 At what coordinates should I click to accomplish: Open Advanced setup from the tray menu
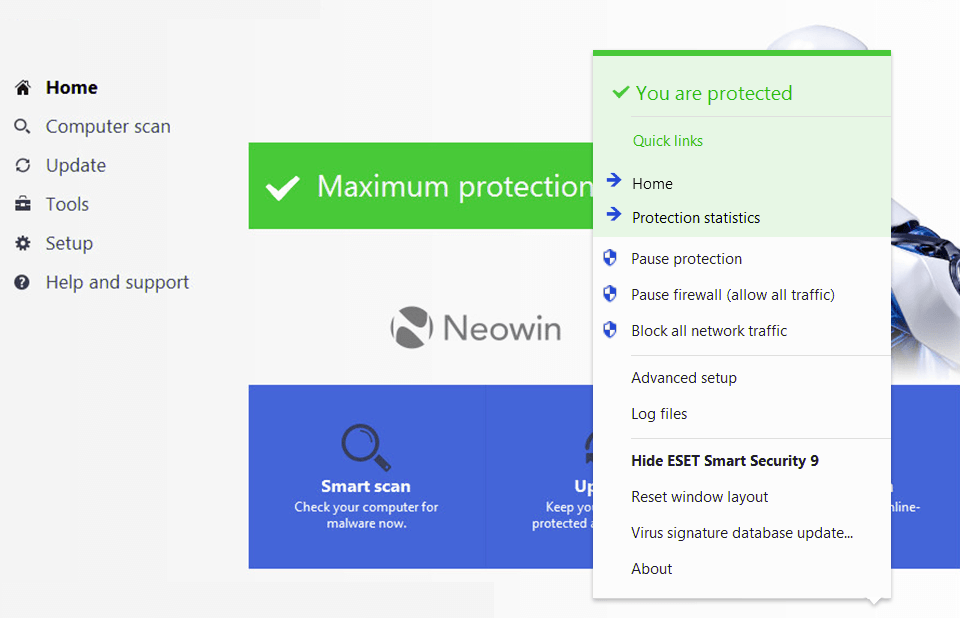[684, 378]
